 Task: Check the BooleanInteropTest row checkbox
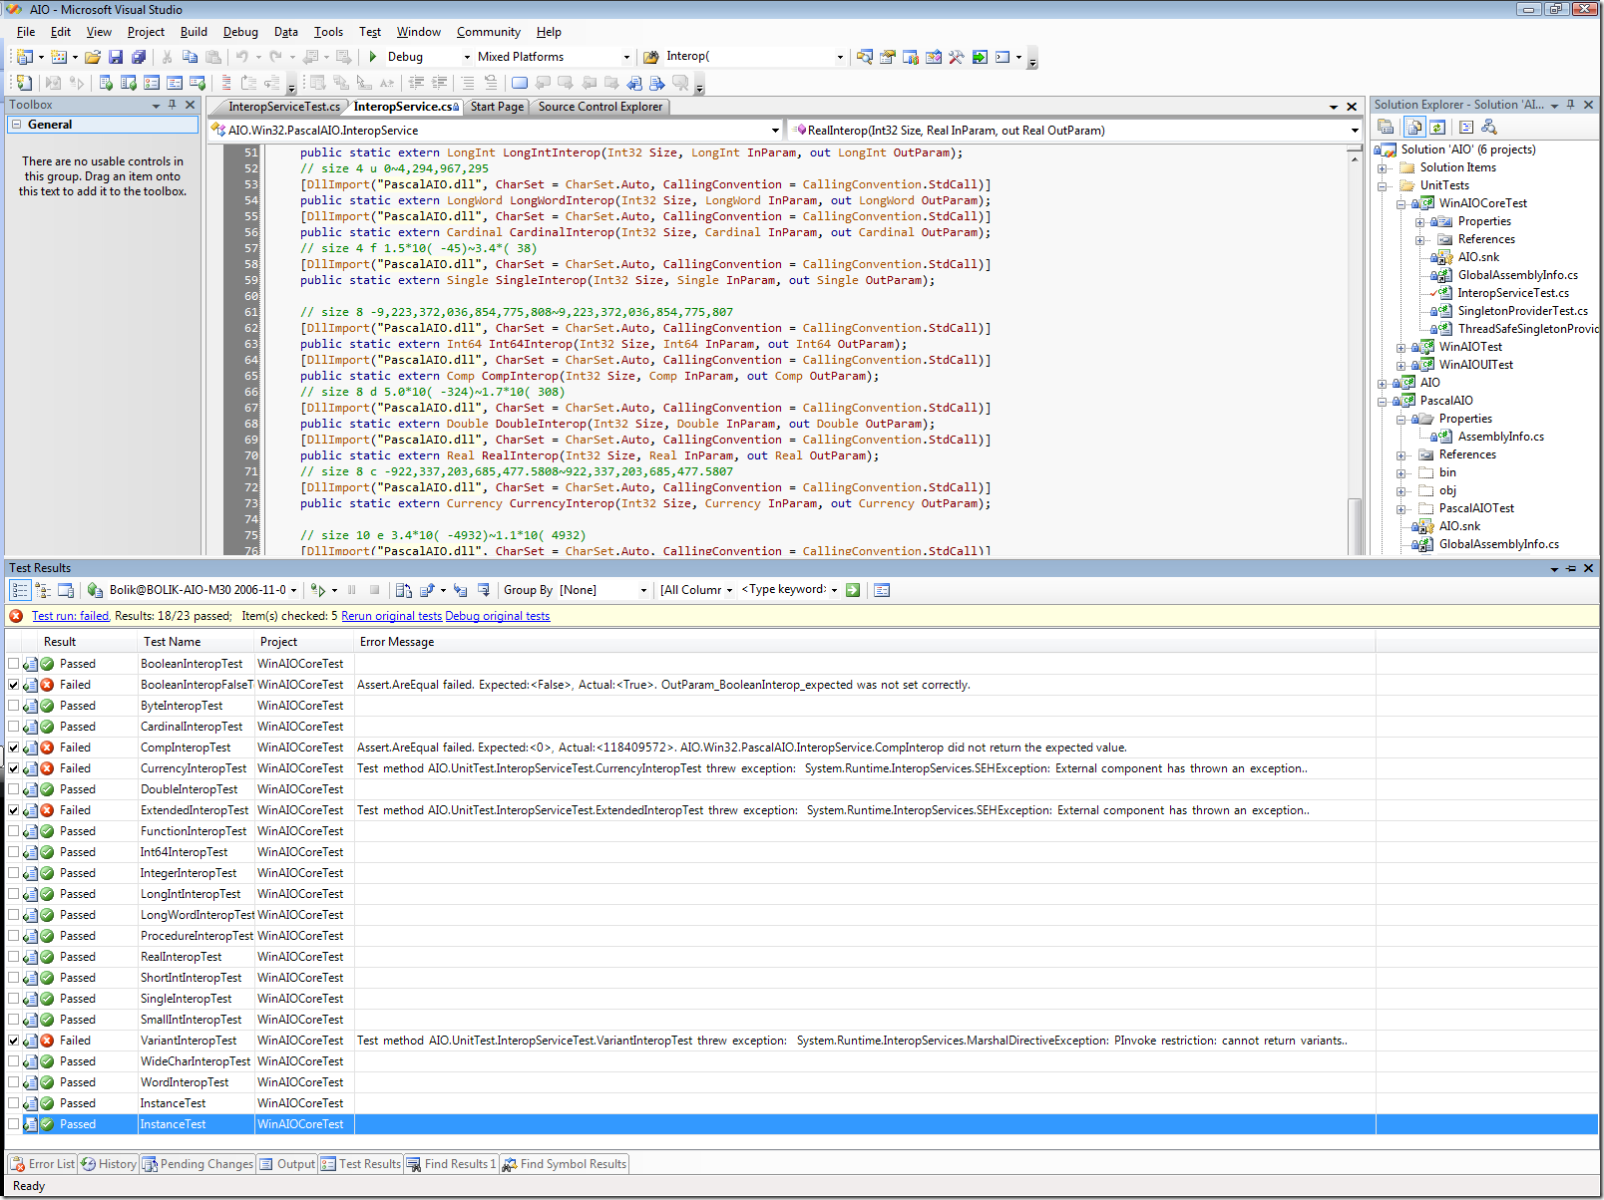(x=13, y=664)
